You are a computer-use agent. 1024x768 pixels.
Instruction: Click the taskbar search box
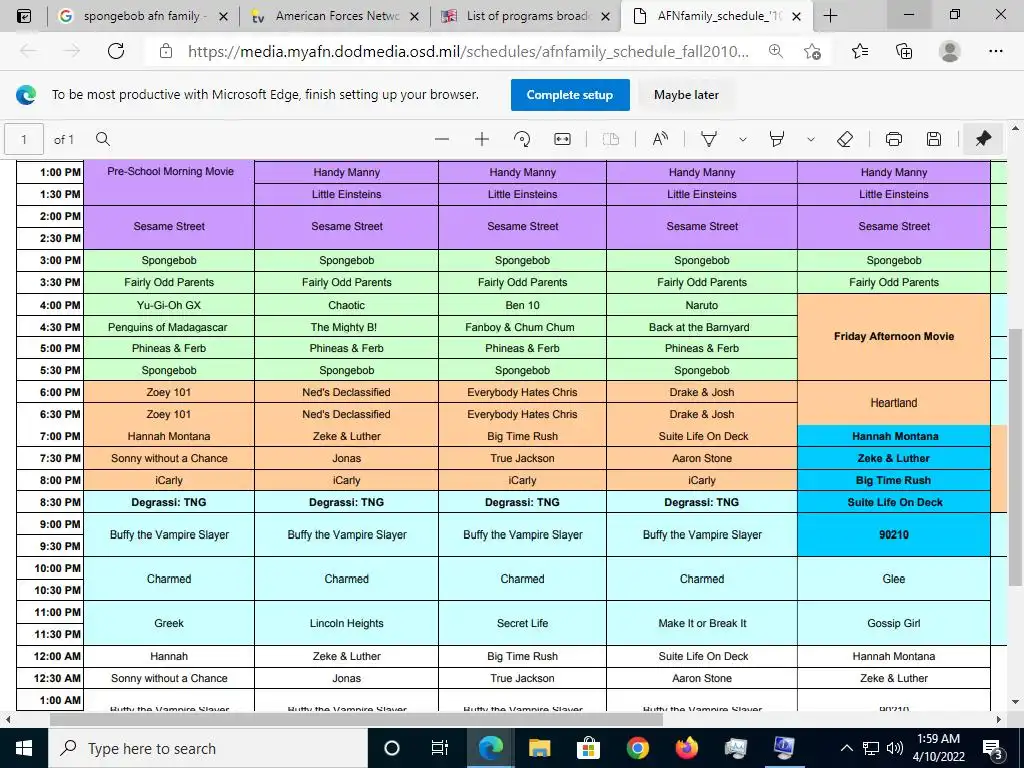point(208,748)
